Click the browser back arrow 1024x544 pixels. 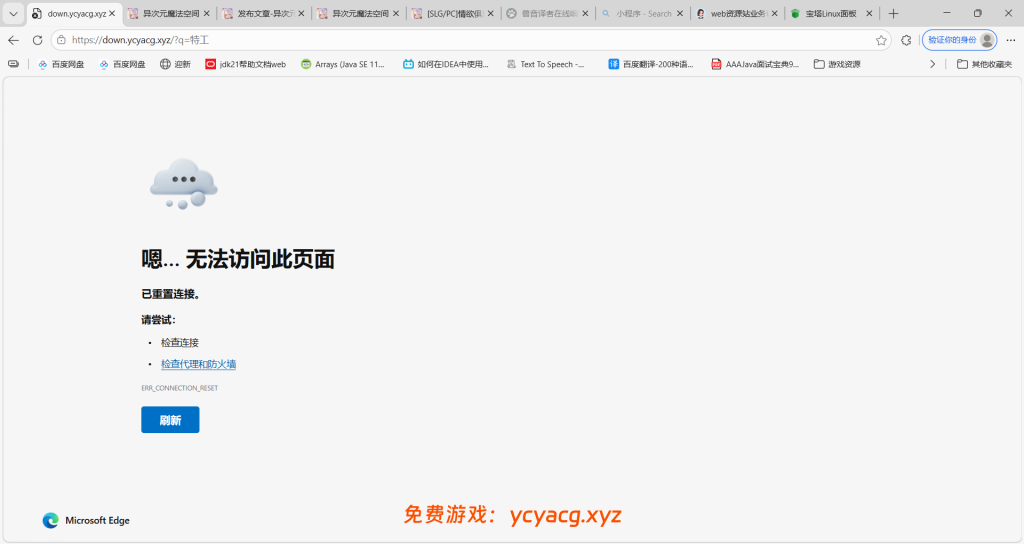click(14, 40)
